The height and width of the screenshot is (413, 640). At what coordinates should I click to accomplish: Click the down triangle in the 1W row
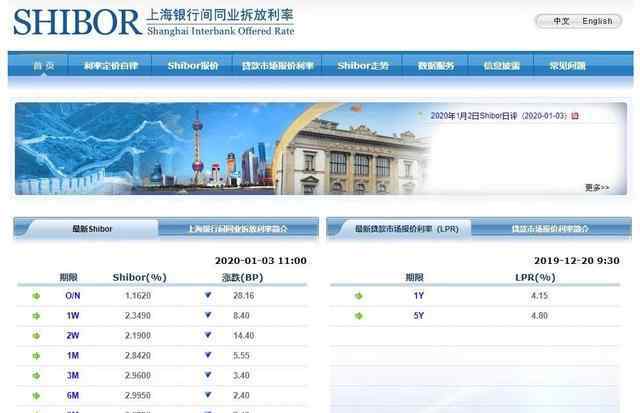coord(208,315)
